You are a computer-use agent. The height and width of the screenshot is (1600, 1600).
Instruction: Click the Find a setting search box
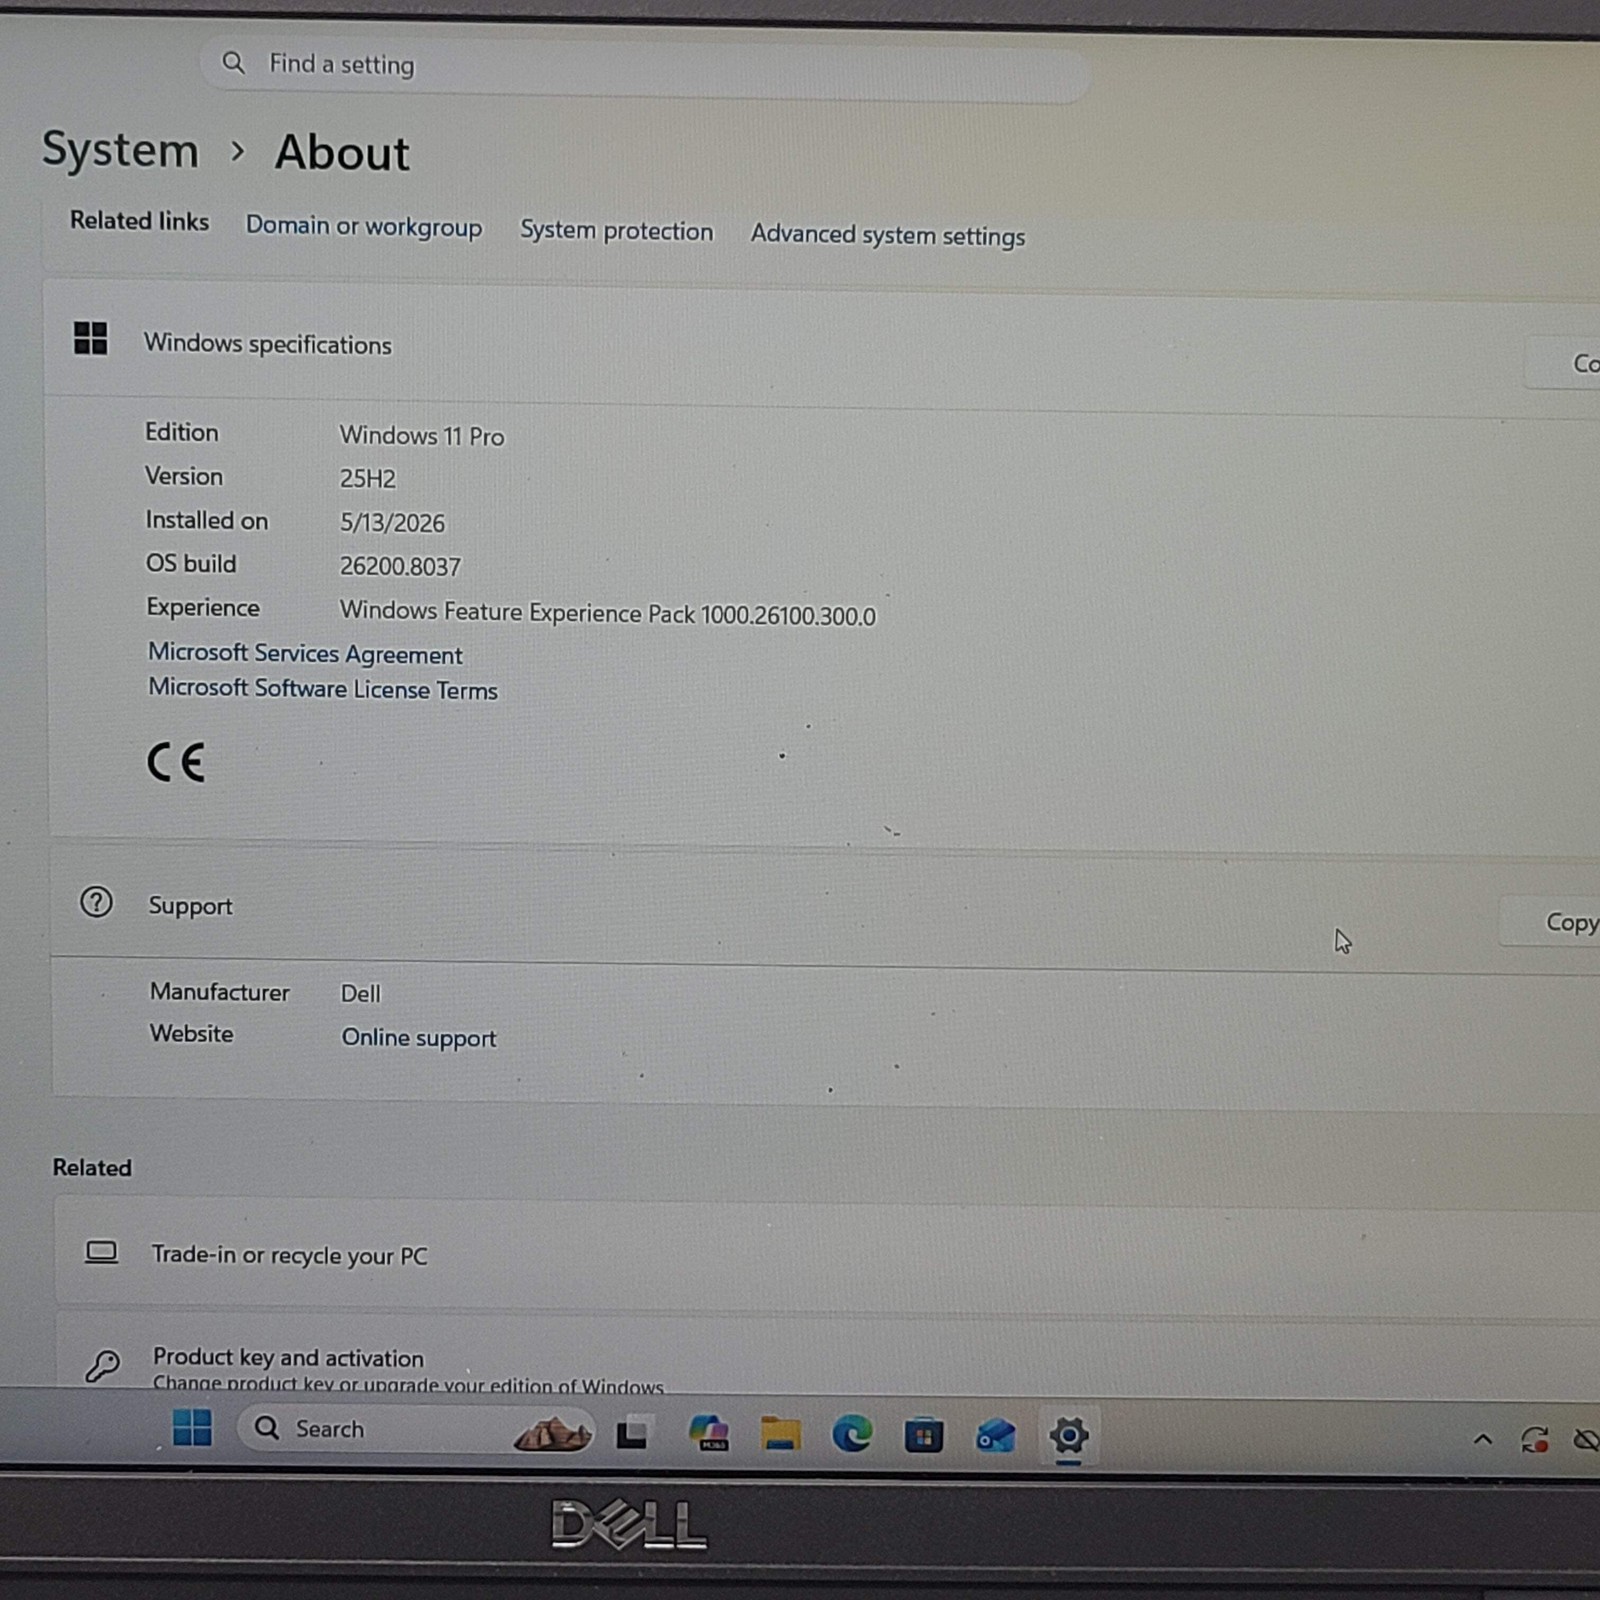click(x=645, y=68)
